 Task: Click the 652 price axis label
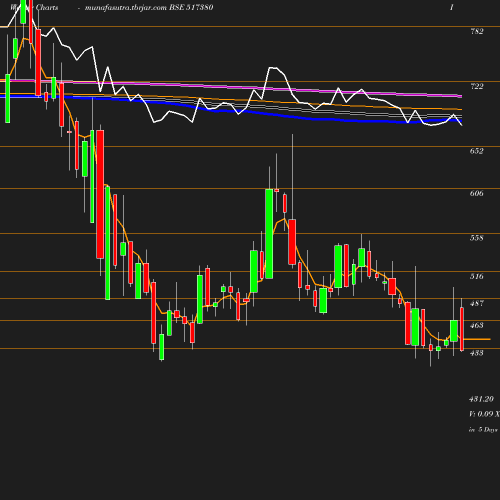click(476, 151)
